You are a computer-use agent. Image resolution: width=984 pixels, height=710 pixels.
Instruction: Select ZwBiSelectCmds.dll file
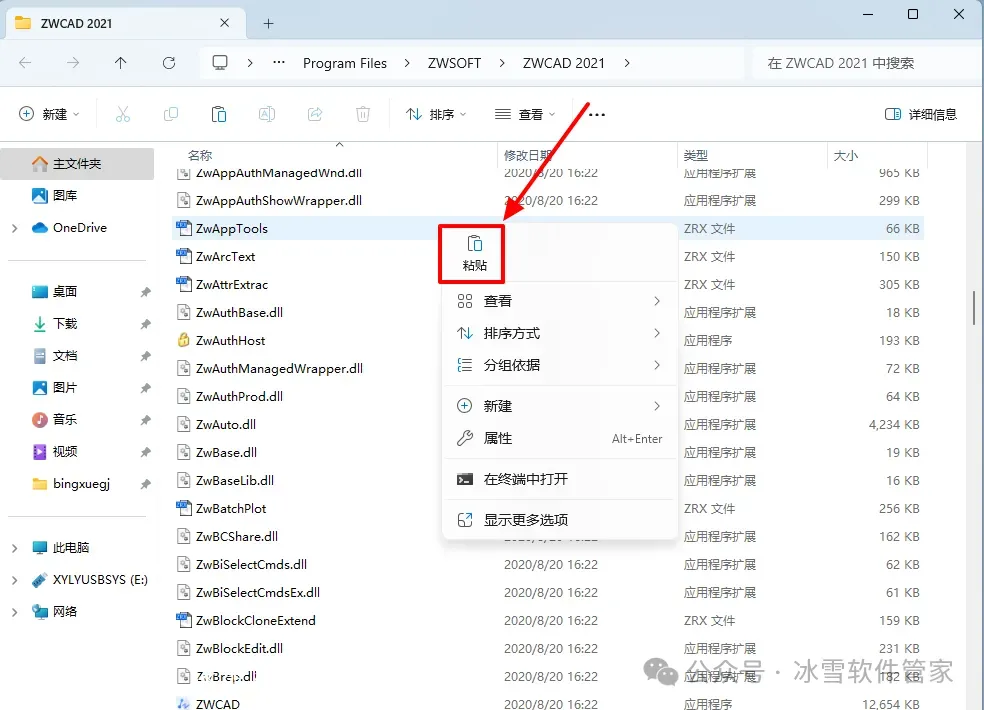click(x=251, y=564)
